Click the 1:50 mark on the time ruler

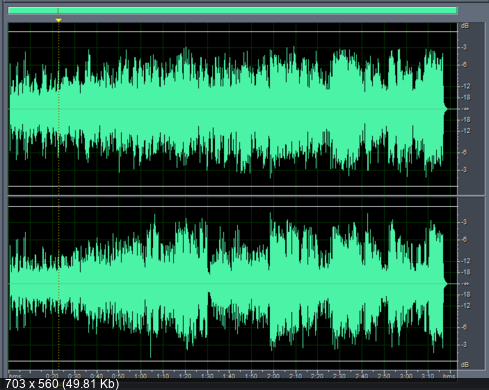coord(251,376)
